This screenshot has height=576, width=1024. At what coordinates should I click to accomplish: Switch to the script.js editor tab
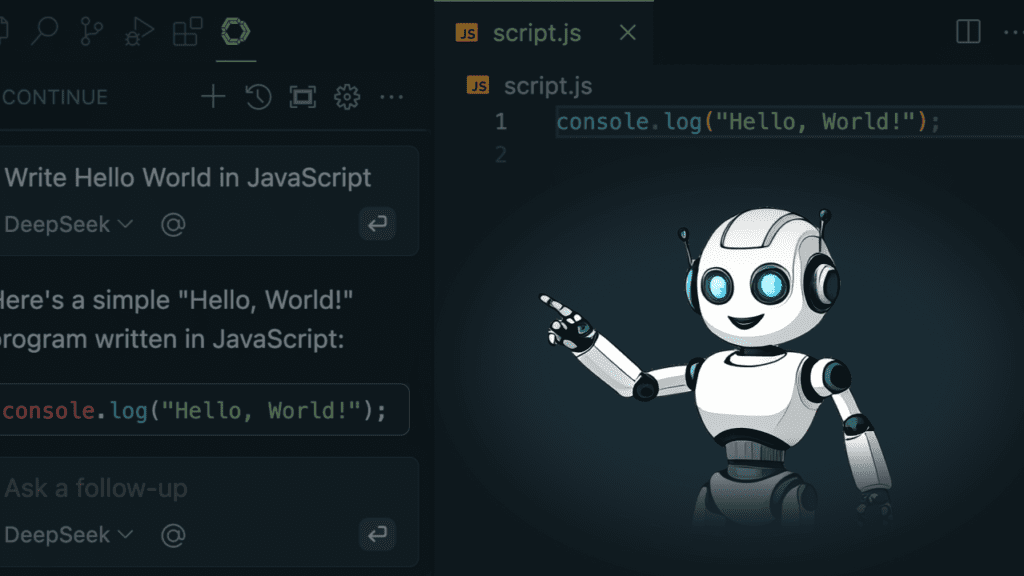[534, 33]
